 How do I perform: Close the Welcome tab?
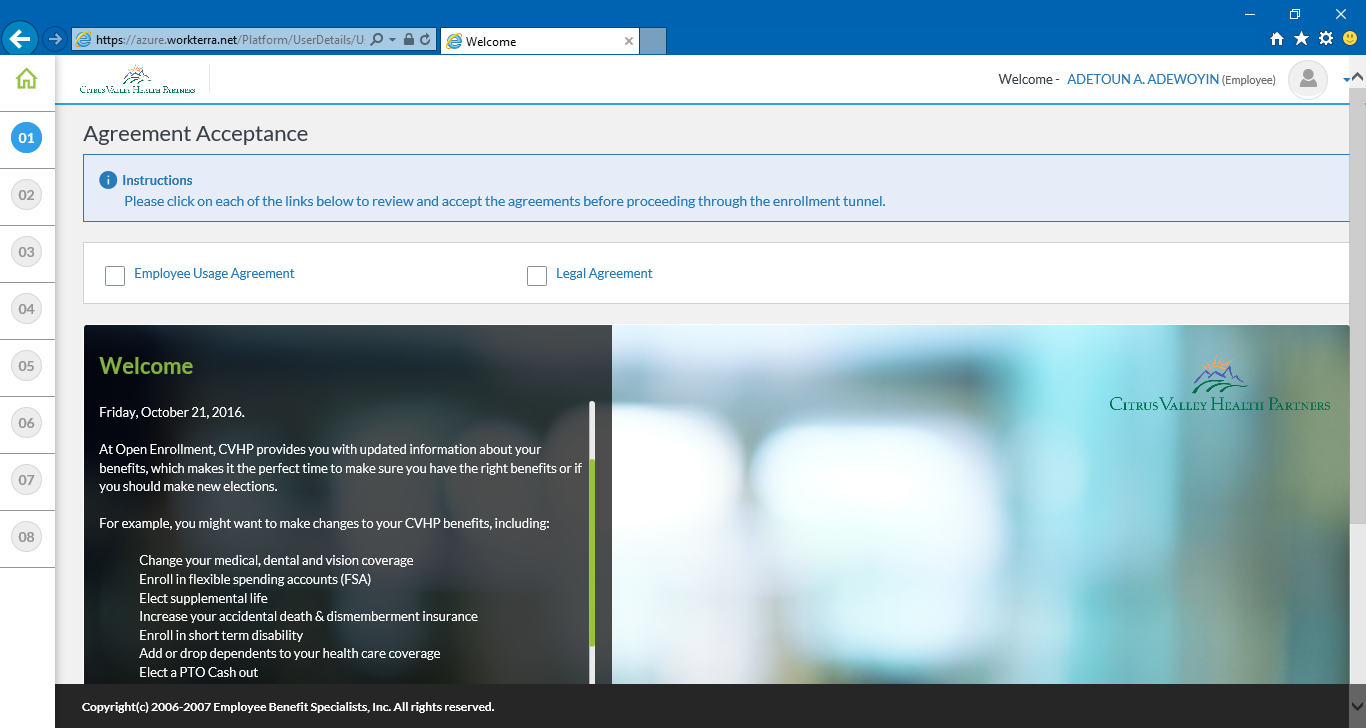click(628, 41)
